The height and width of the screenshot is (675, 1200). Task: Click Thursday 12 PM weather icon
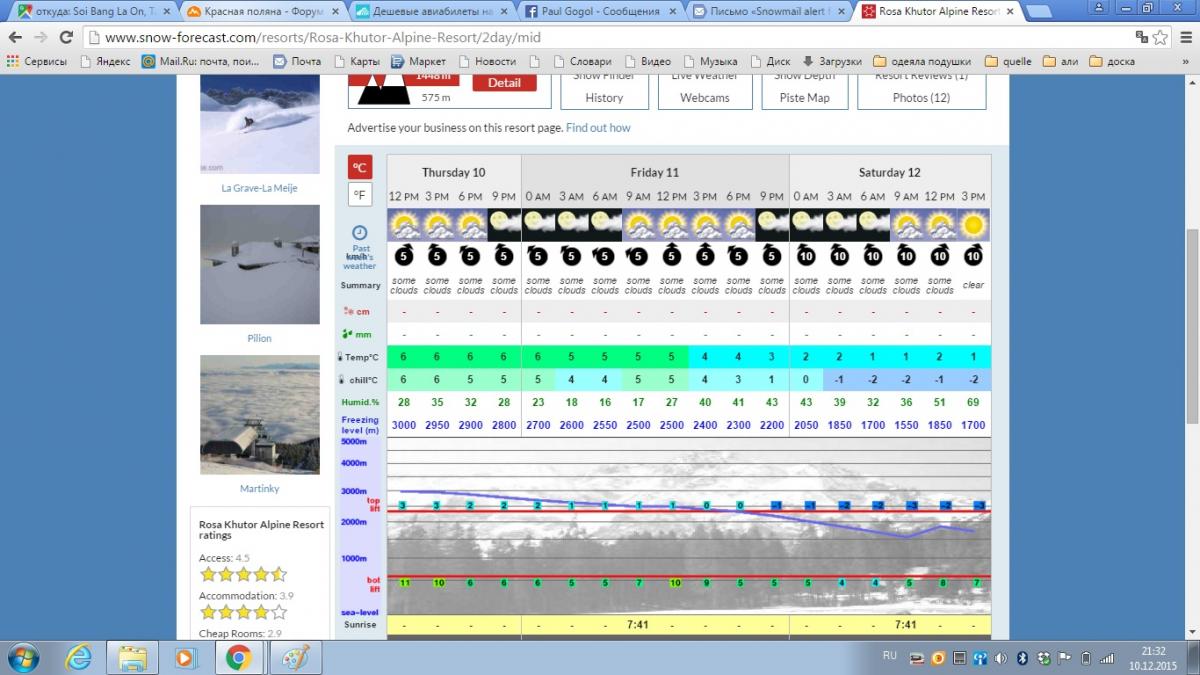(x=404, y=224)
